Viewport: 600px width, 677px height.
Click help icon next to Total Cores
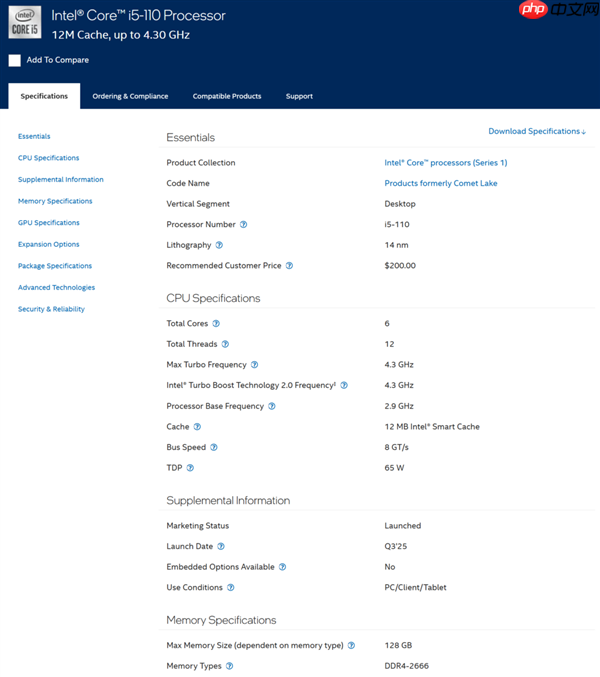click(x=216, y=324)
